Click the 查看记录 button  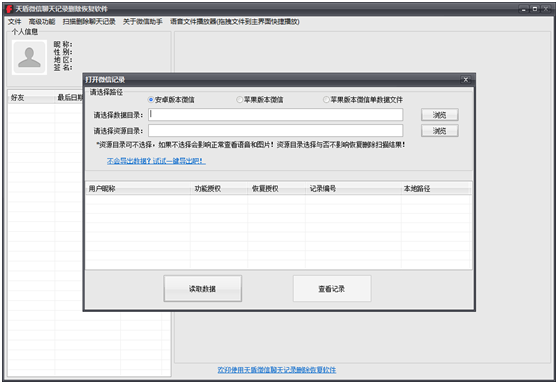(332, 289)
